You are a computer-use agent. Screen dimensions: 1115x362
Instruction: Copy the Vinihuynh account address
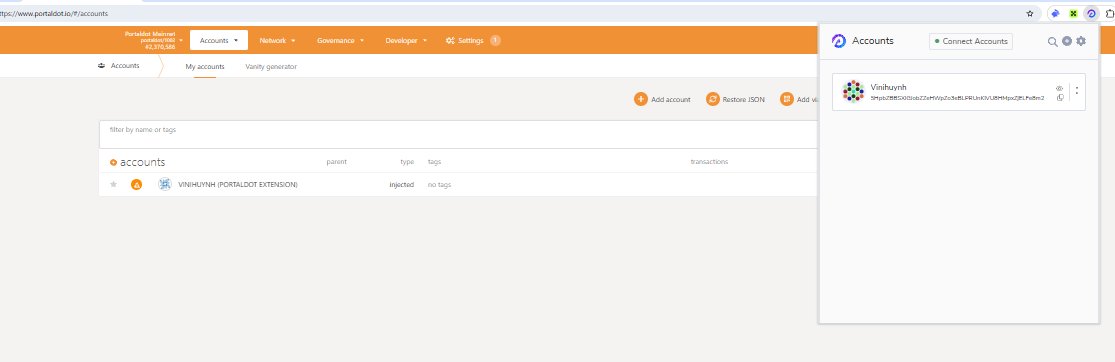1060,97
